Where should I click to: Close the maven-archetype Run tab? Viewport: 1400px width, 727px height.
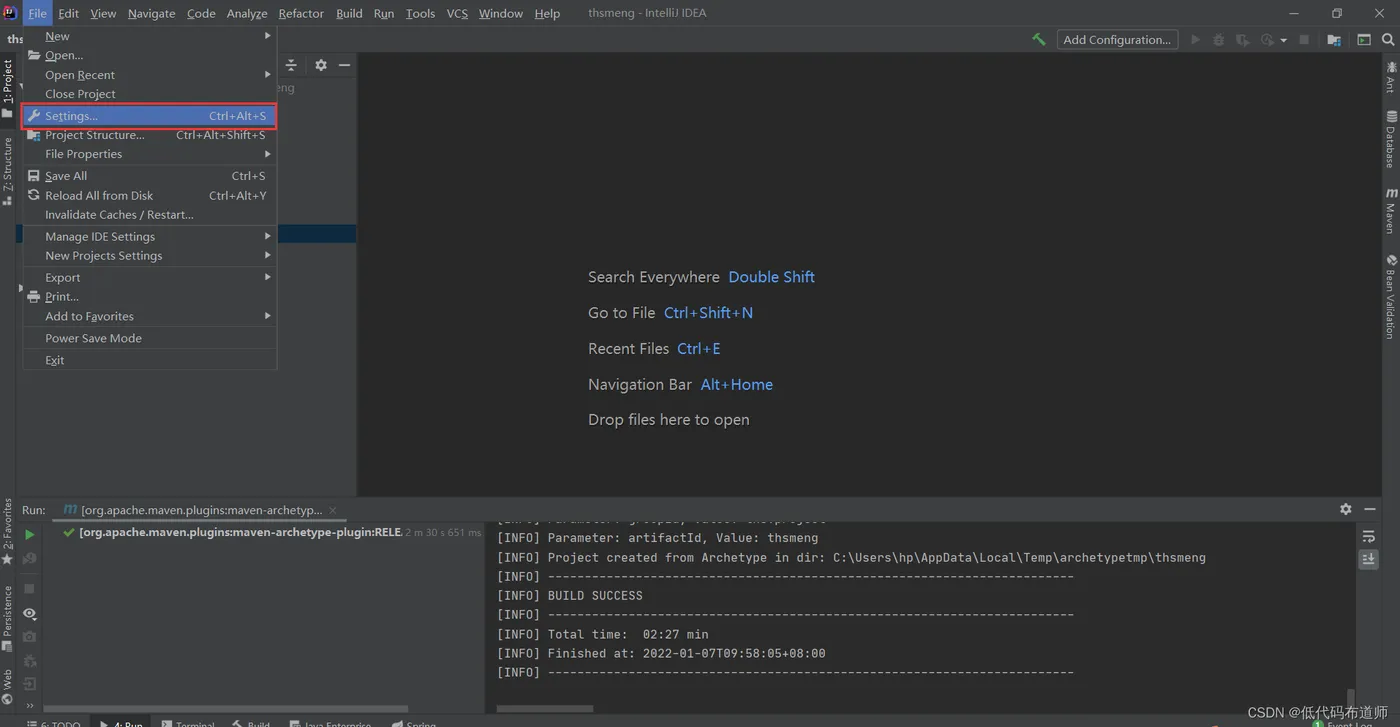point(333,510)
